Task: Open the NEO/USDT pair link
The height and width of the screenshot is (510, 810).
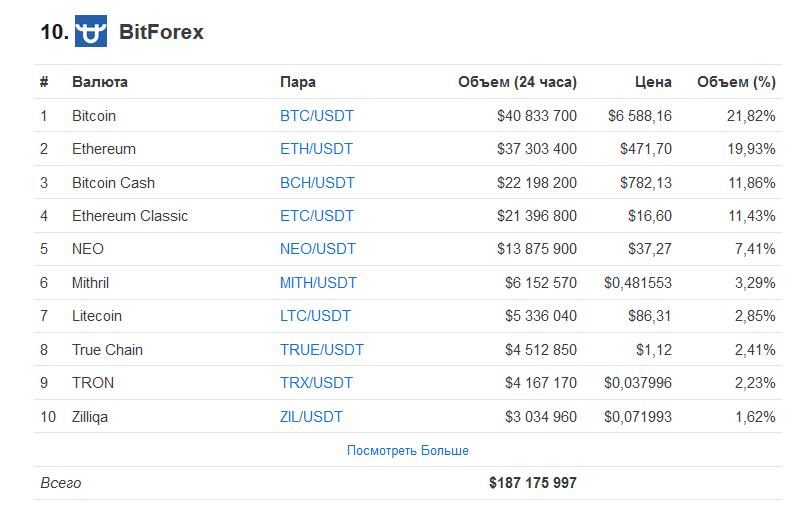Action: tap(318, 249)
